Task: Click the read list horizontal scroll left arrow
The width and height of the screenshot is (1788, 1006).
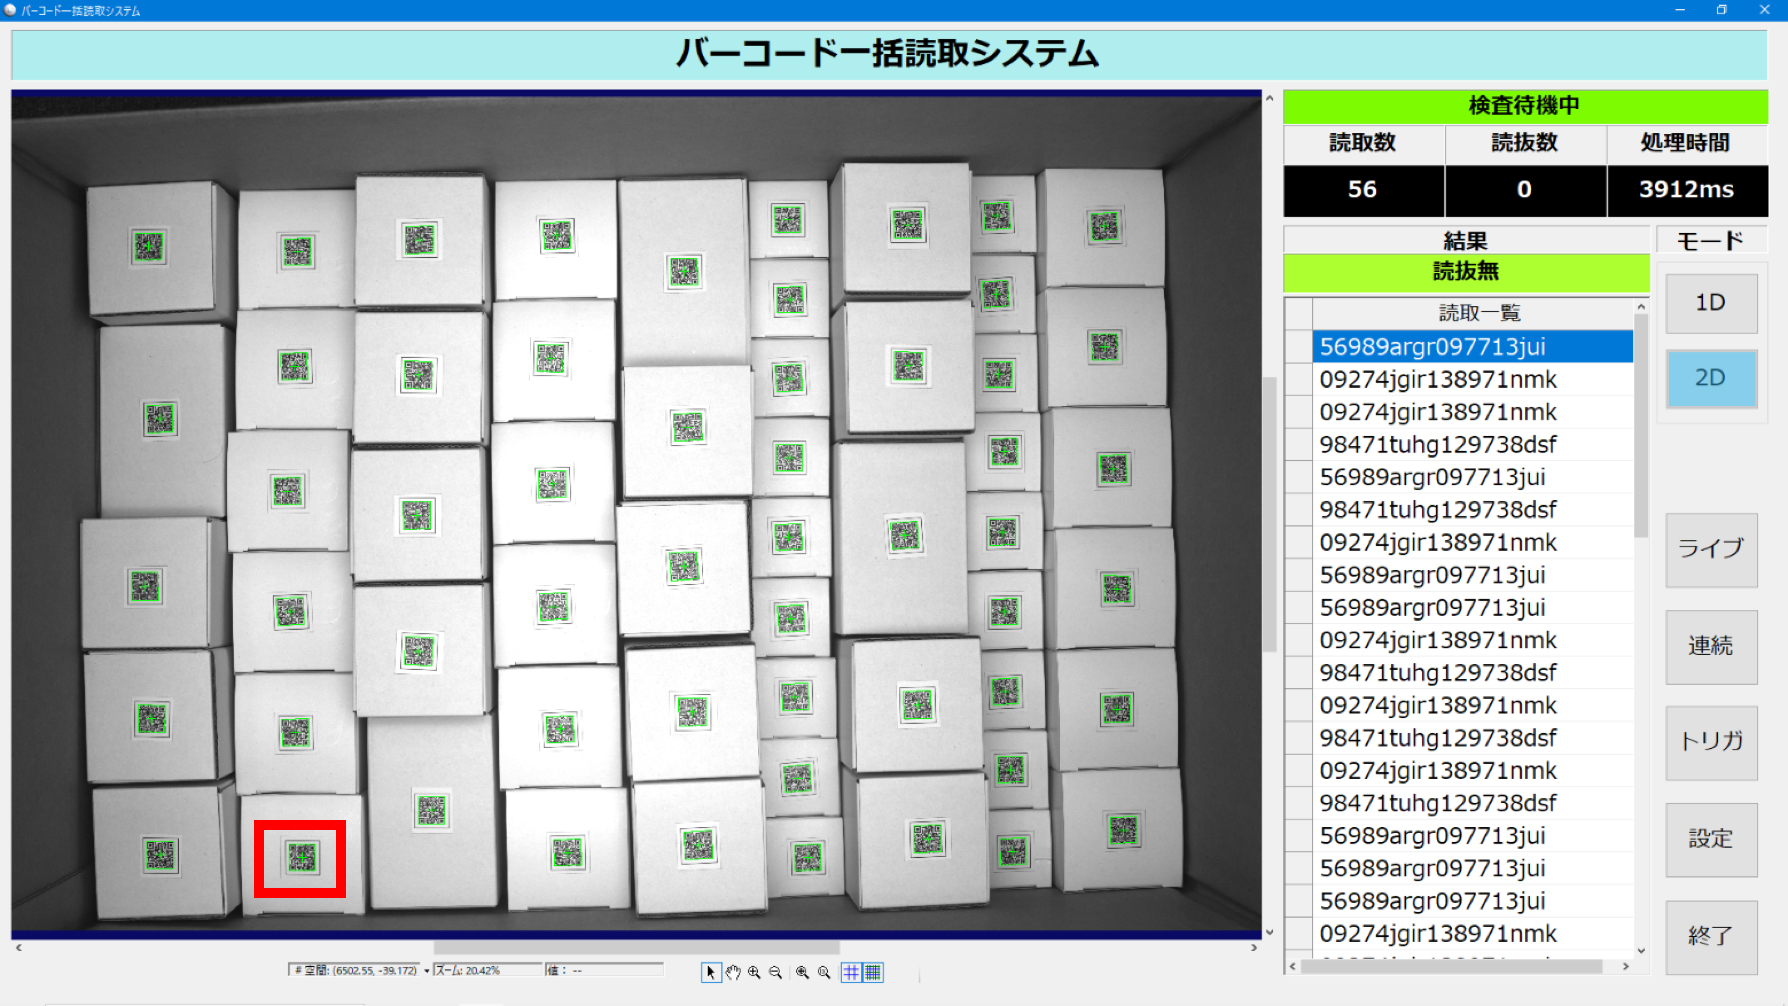Action: 1293,966
